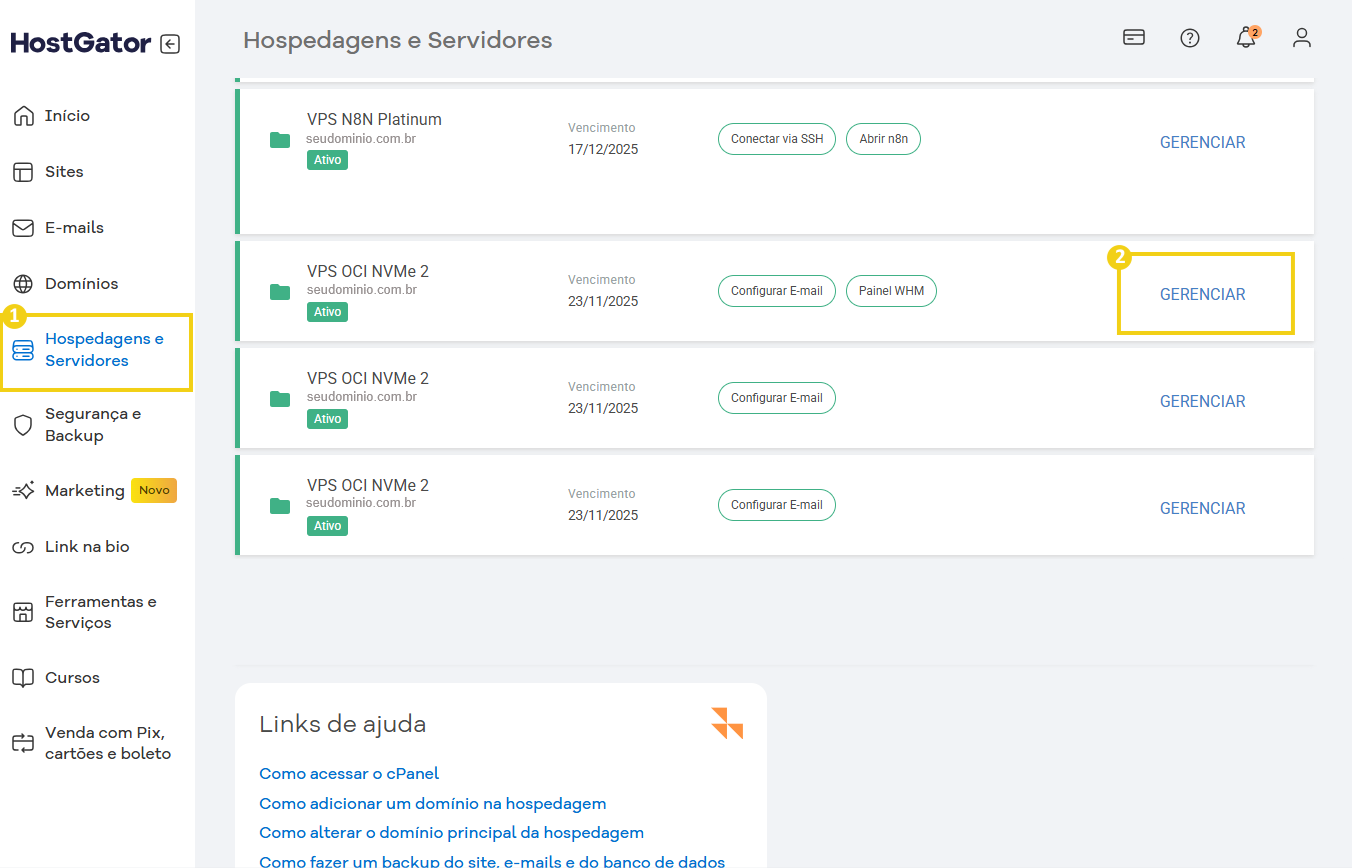Click the Marketing megaphone icon
Screen dimensions: 1352x868
click(20, 490)
